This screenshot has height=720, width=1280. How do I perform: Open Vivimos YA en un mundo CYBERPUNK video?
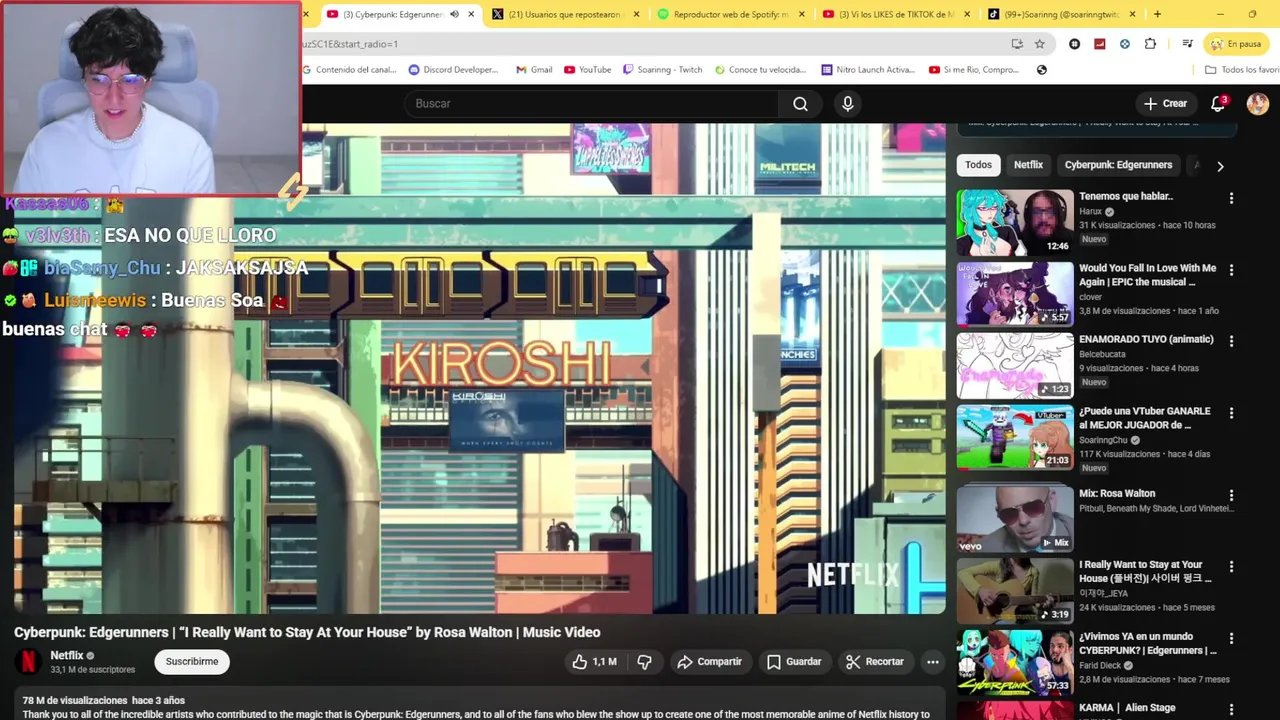coord(1015,662)
